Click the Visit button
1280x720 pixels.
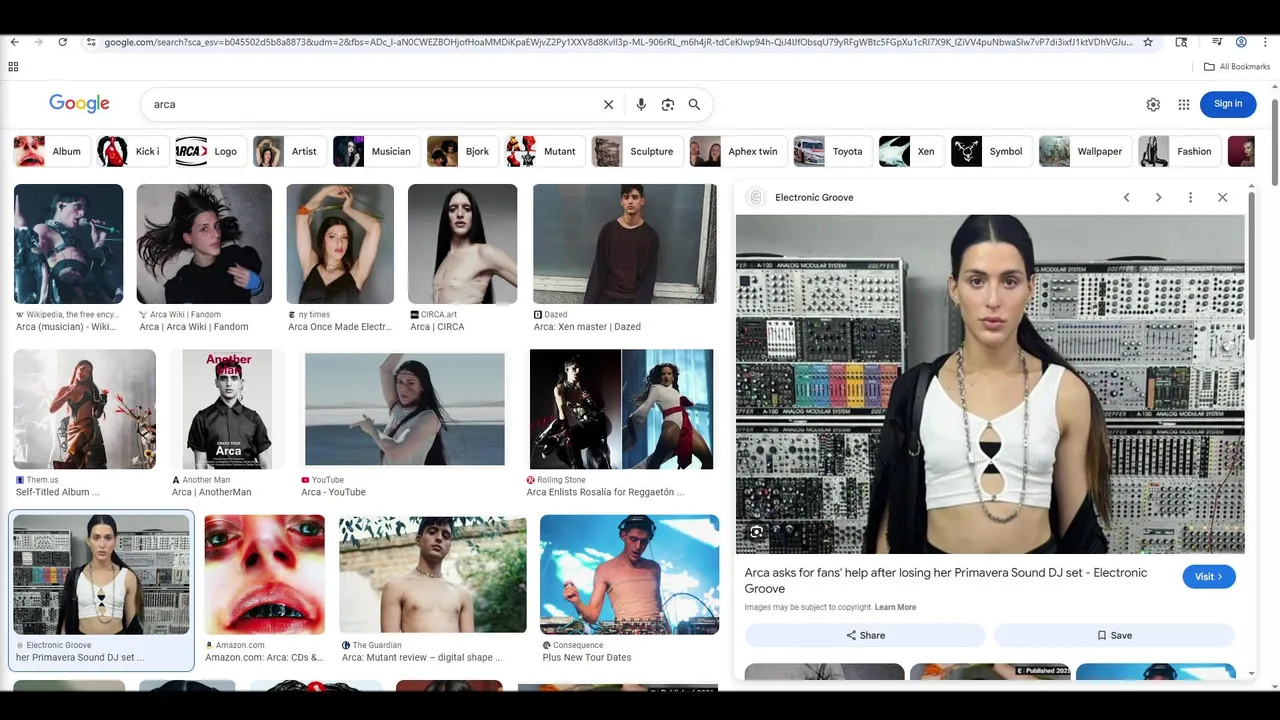tap(1209, 577)
